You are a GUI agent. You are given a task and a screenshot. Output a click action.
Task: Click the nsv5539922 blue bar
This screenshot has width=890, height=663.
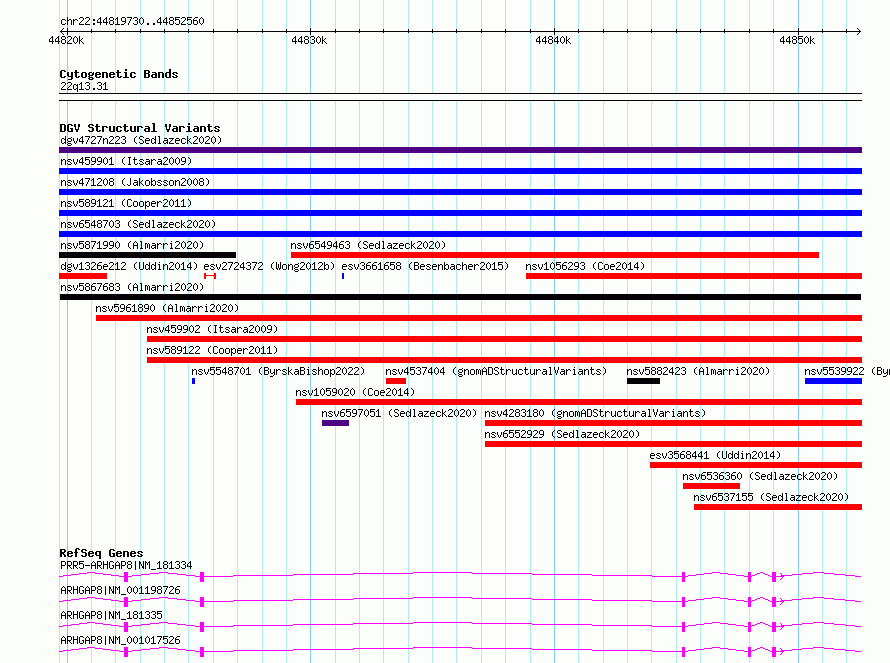tap(833, 381)
